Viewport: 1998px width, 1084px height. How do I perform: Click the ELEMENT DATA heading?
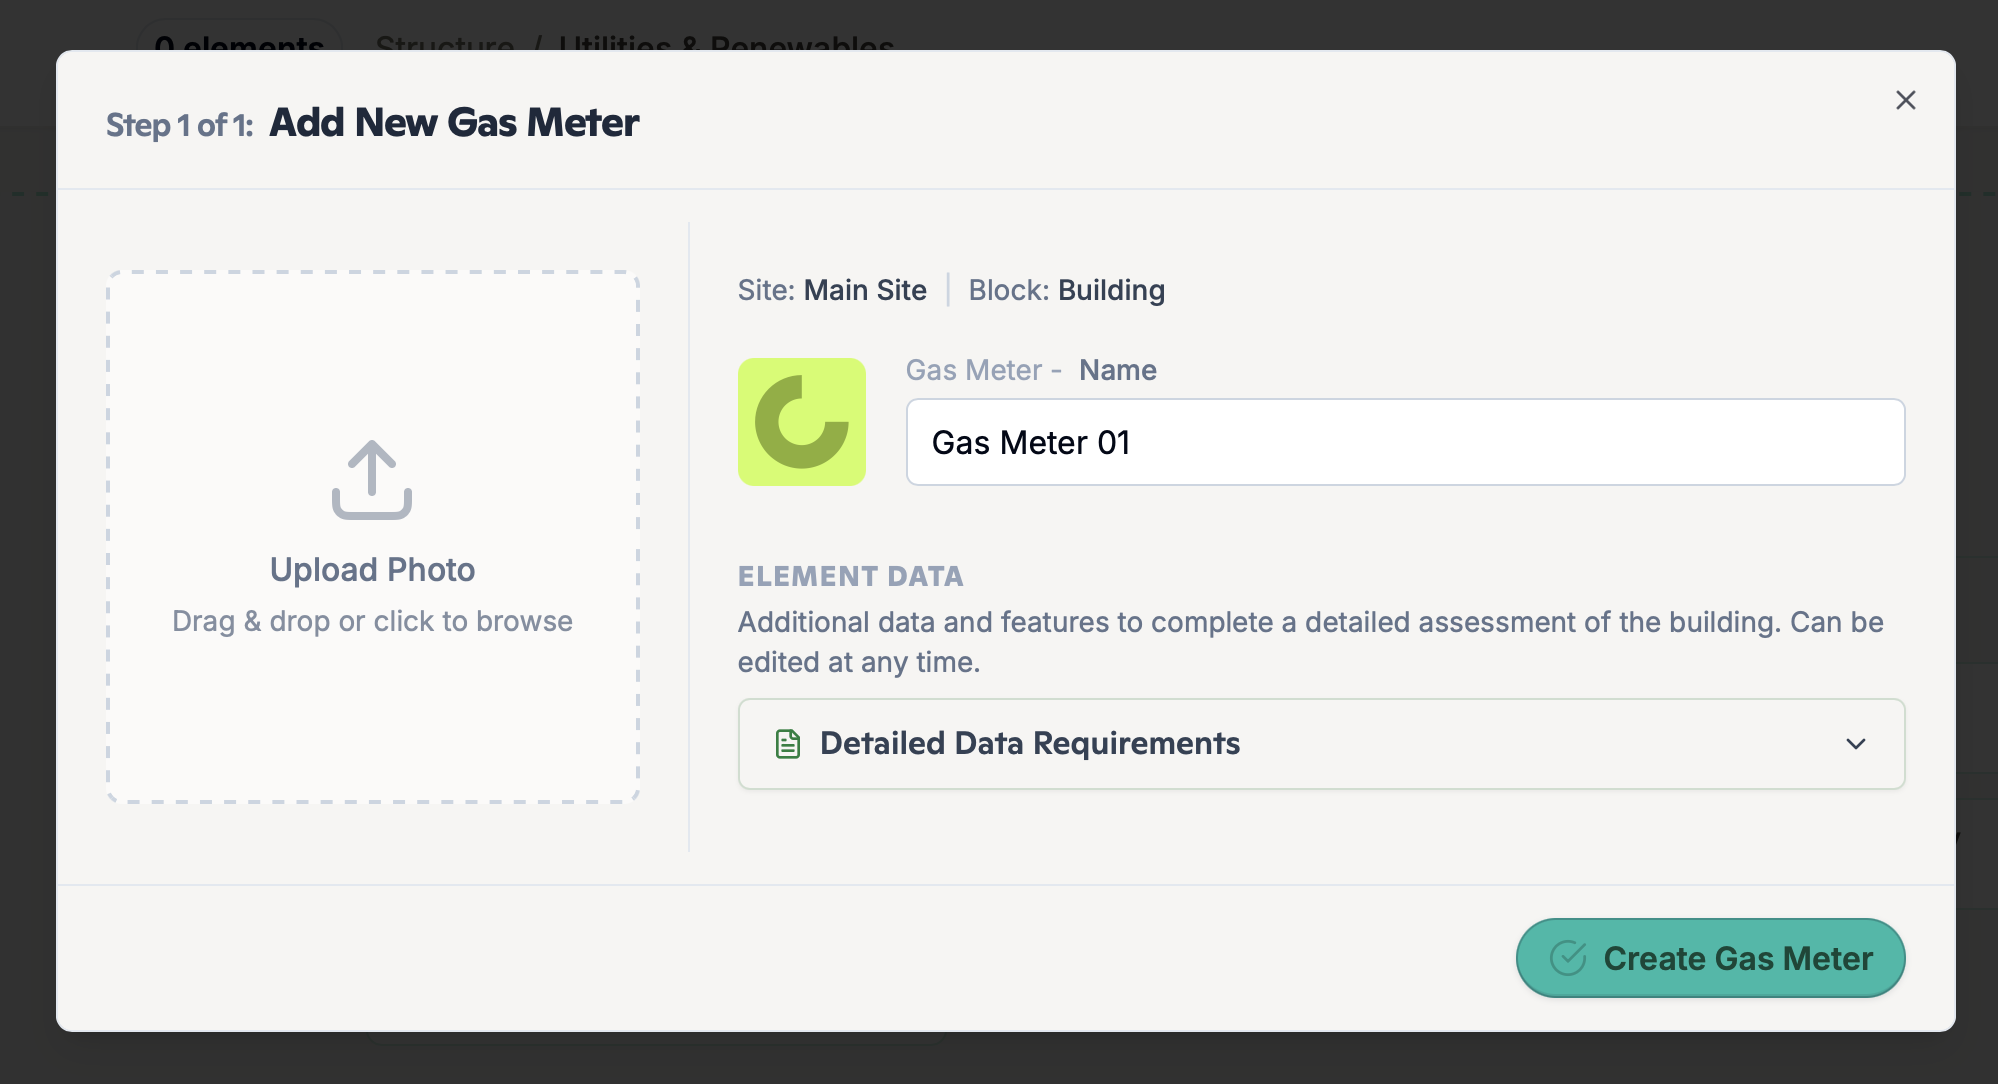point(850,576)
